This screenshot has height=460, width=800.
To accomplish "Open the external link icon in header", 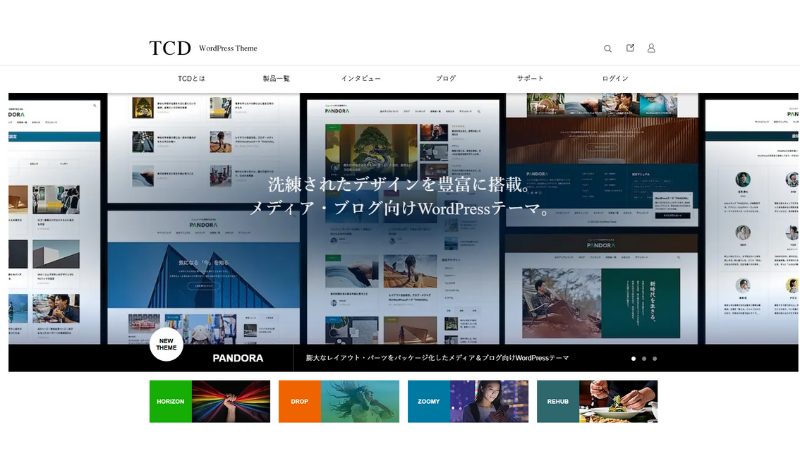I will click(x=630, y=48).
